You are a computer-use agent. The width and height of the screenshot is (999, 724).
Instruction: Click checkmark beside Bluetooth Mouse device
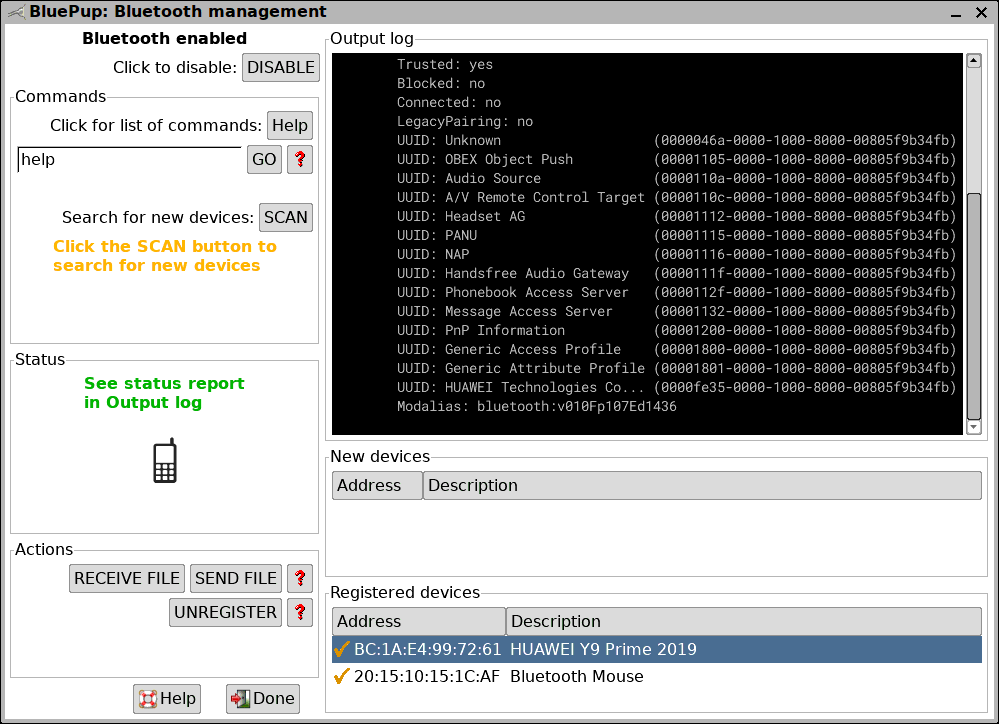(x=342, y=676)
